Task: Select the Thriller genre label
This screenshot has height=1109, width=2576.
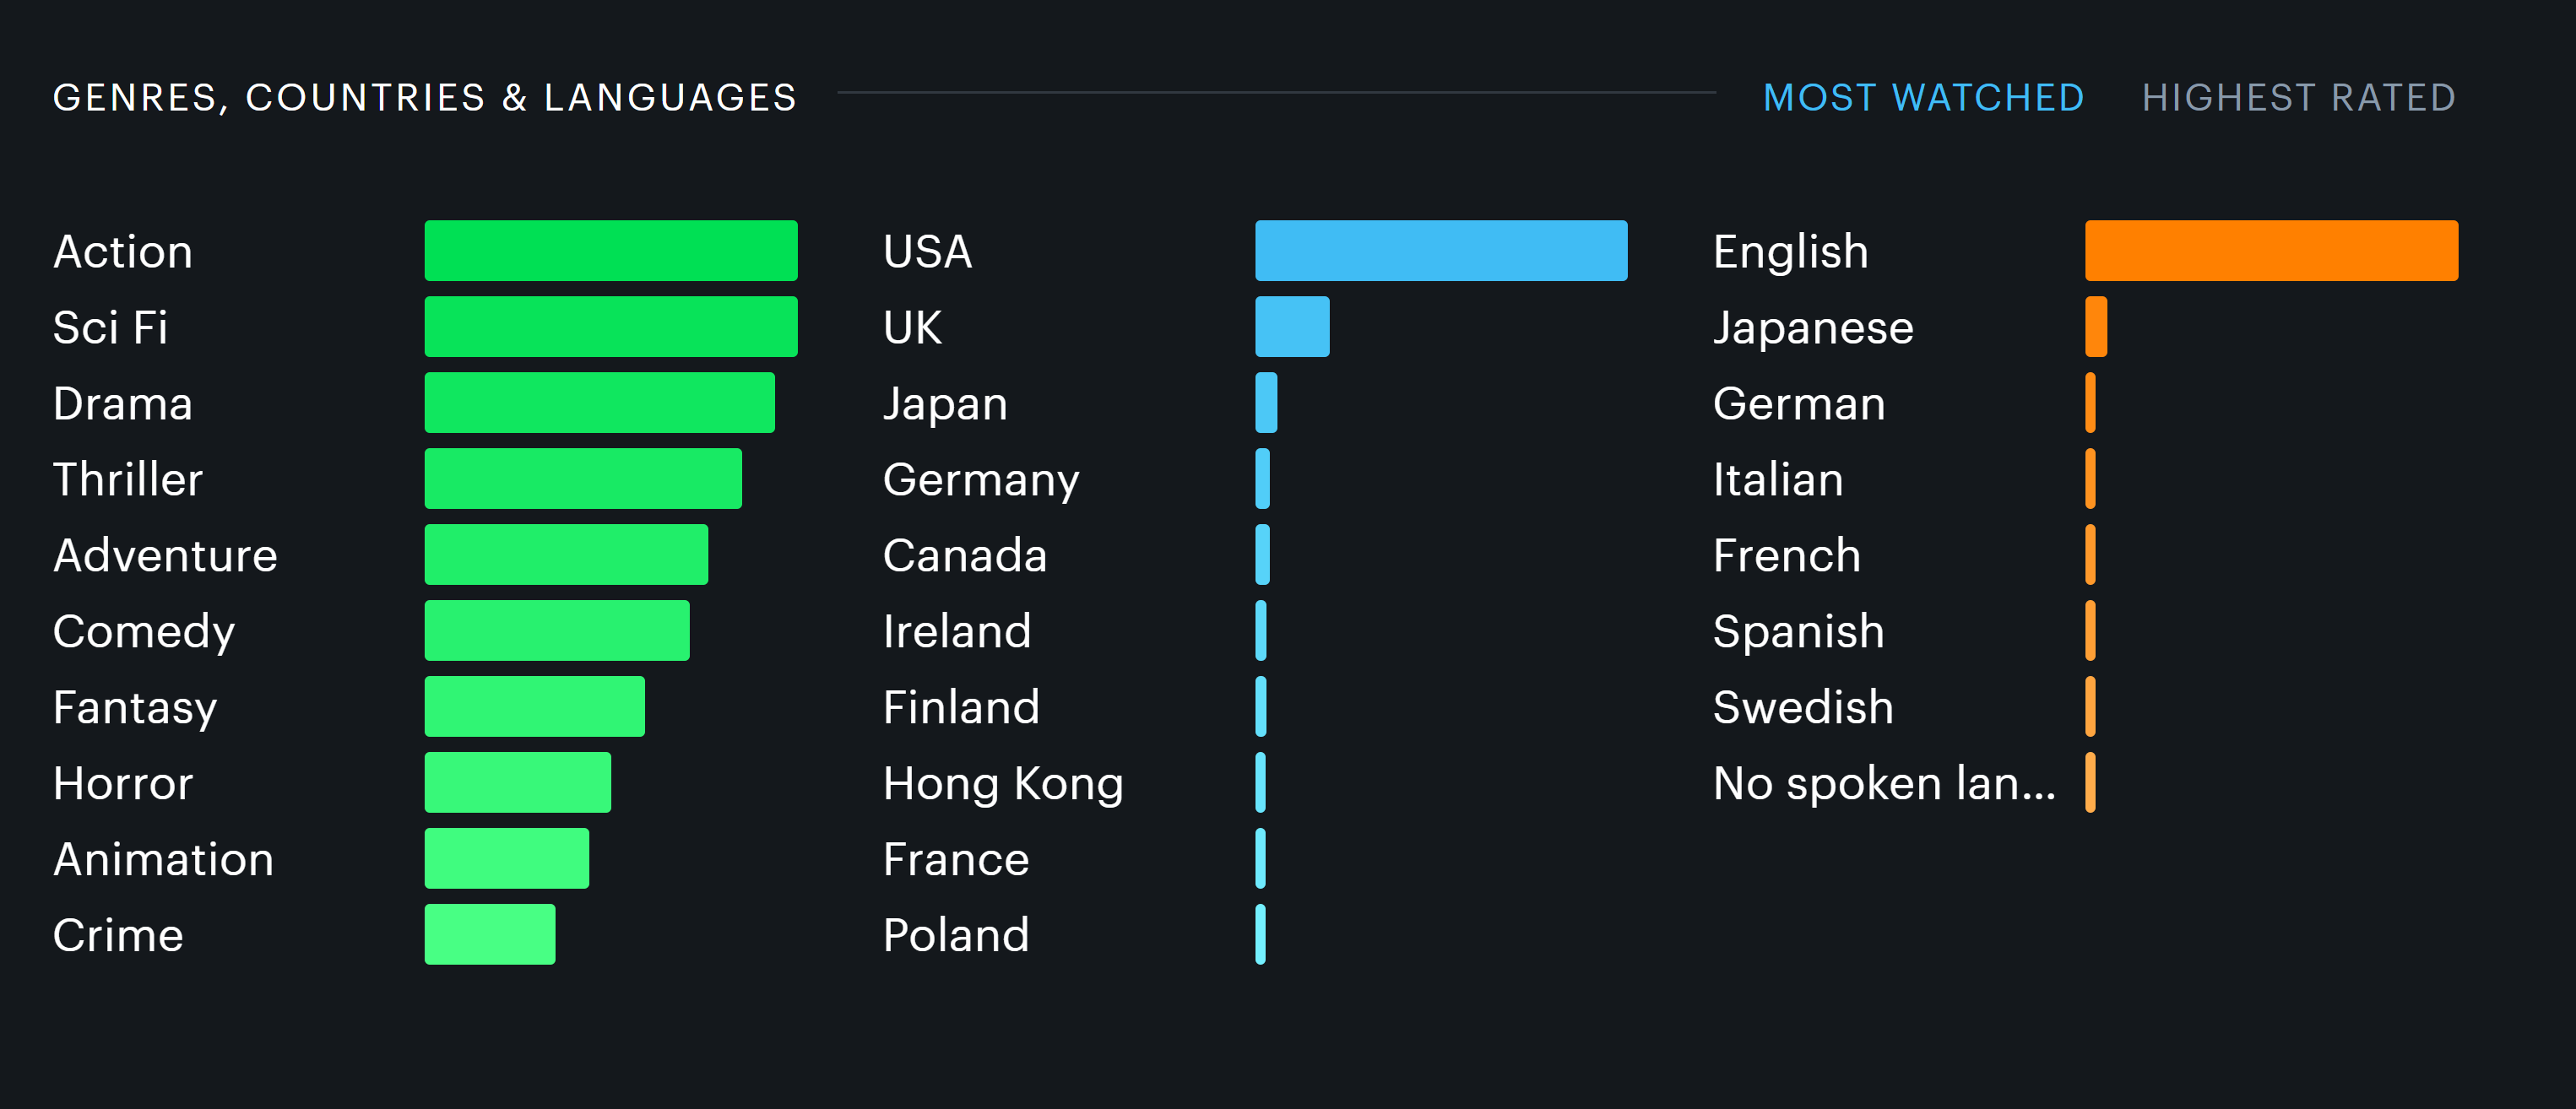Action: click(128, 479)
